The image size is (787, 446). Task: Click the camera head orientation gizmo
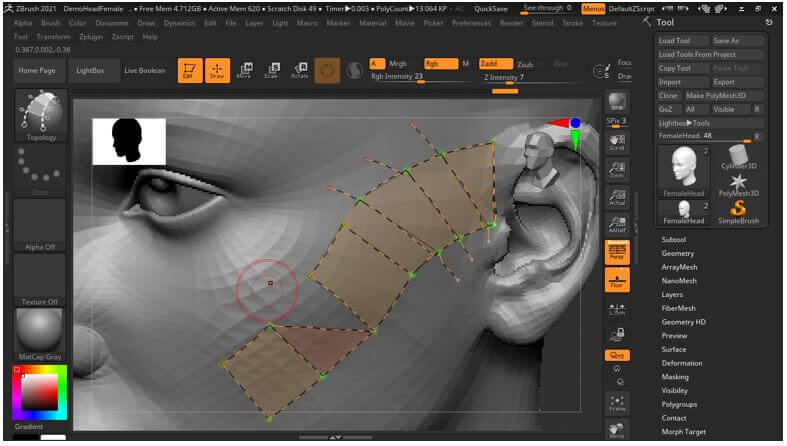[x=541, y=160]
